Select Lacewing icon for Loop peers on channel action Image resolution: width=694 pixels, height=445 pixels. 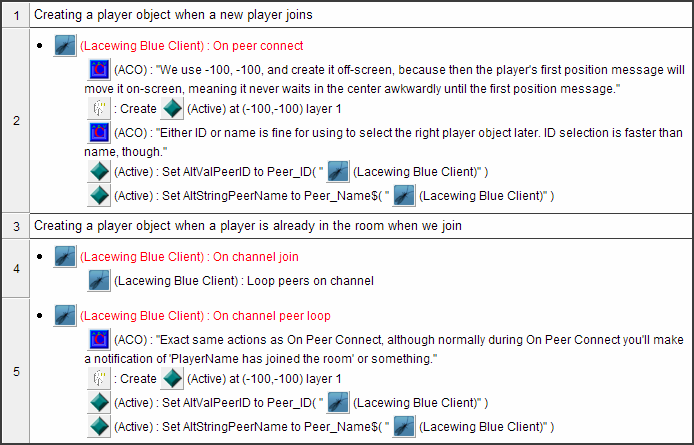(99, 281)
